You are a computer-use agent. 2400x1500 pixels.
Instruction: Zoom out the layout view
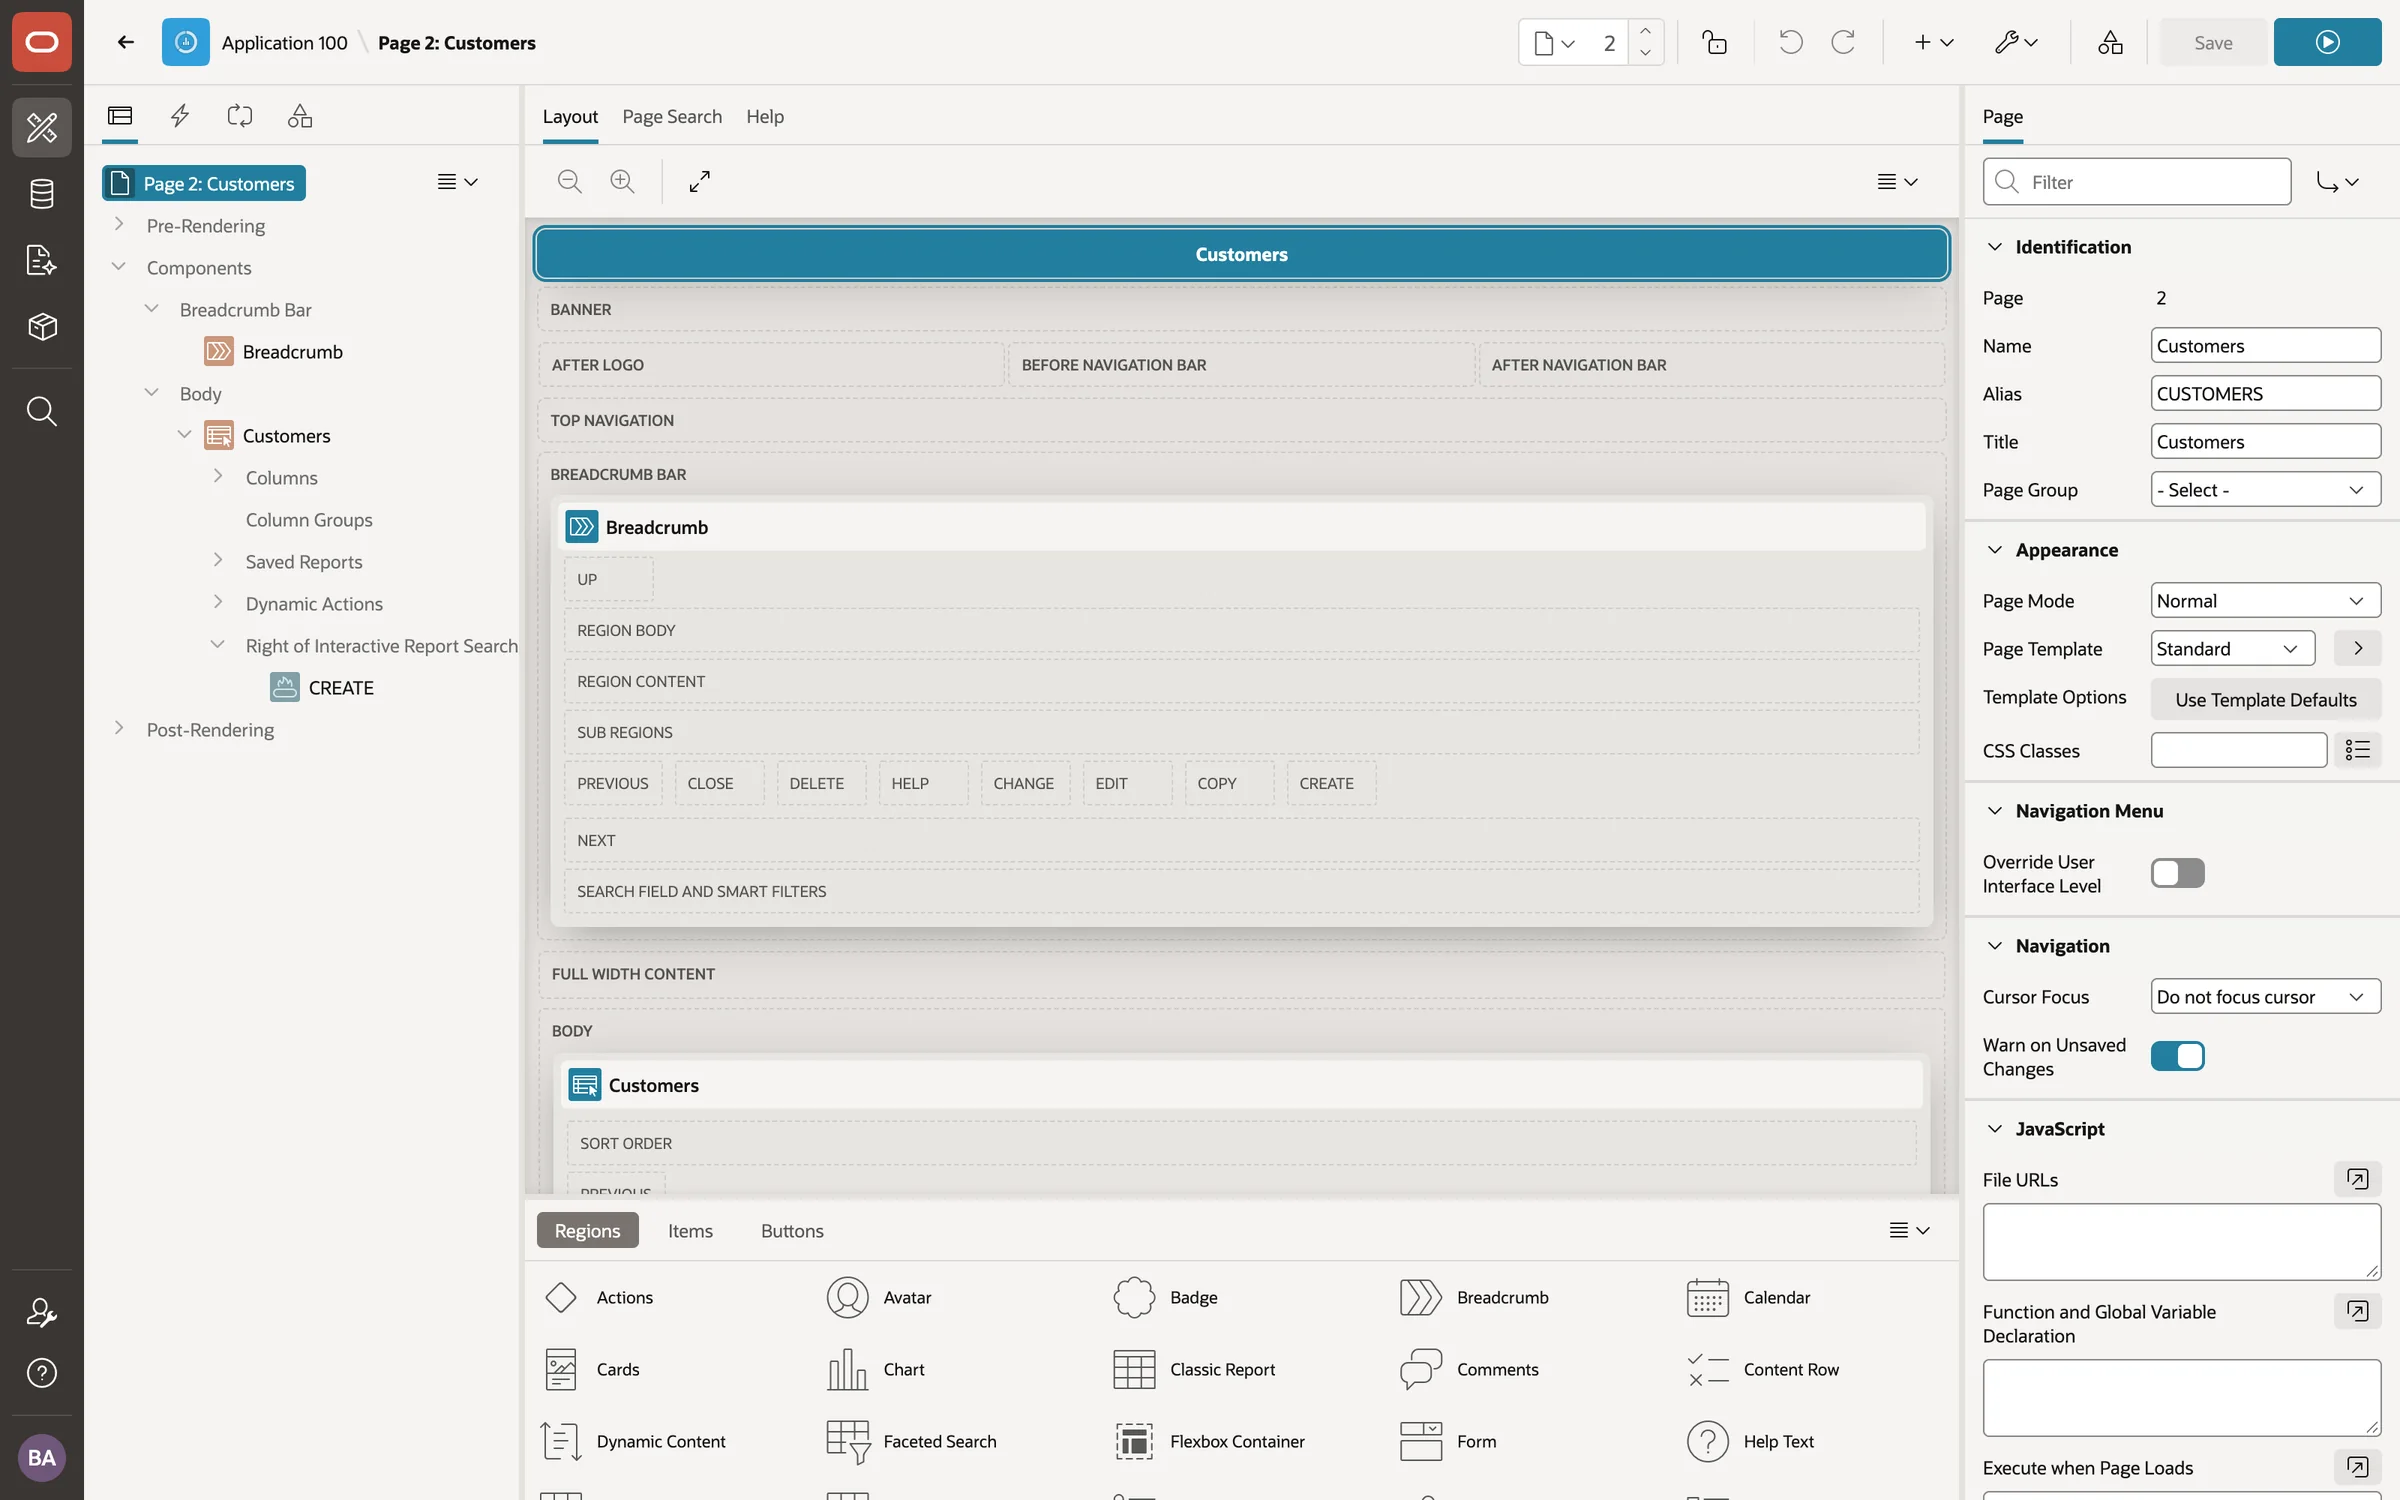(570, 181)
